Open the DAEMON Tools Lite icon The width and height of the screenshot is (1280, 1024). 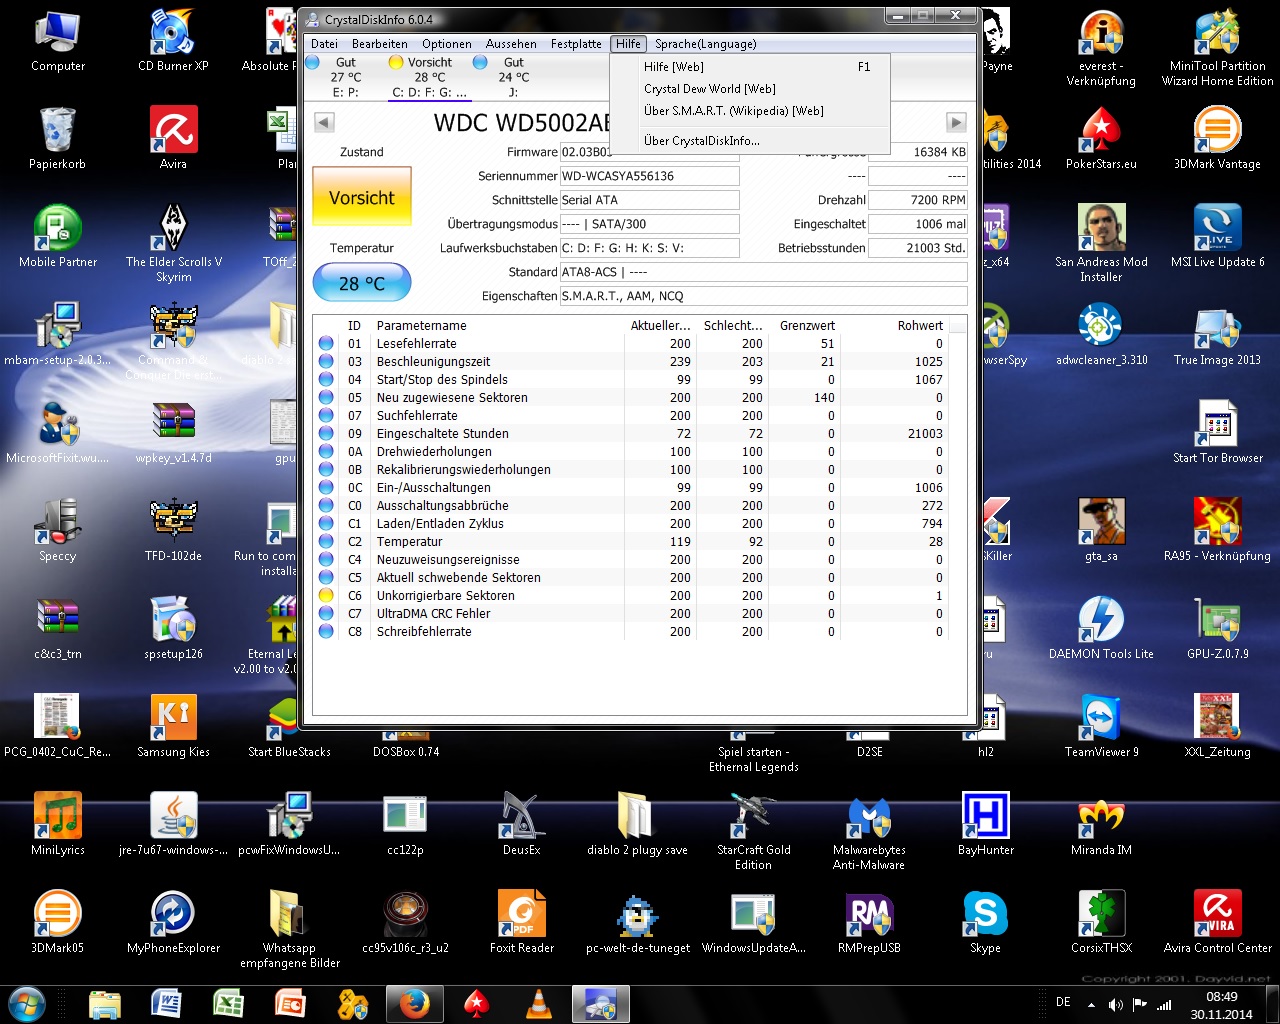click(x=1101, y=629)
